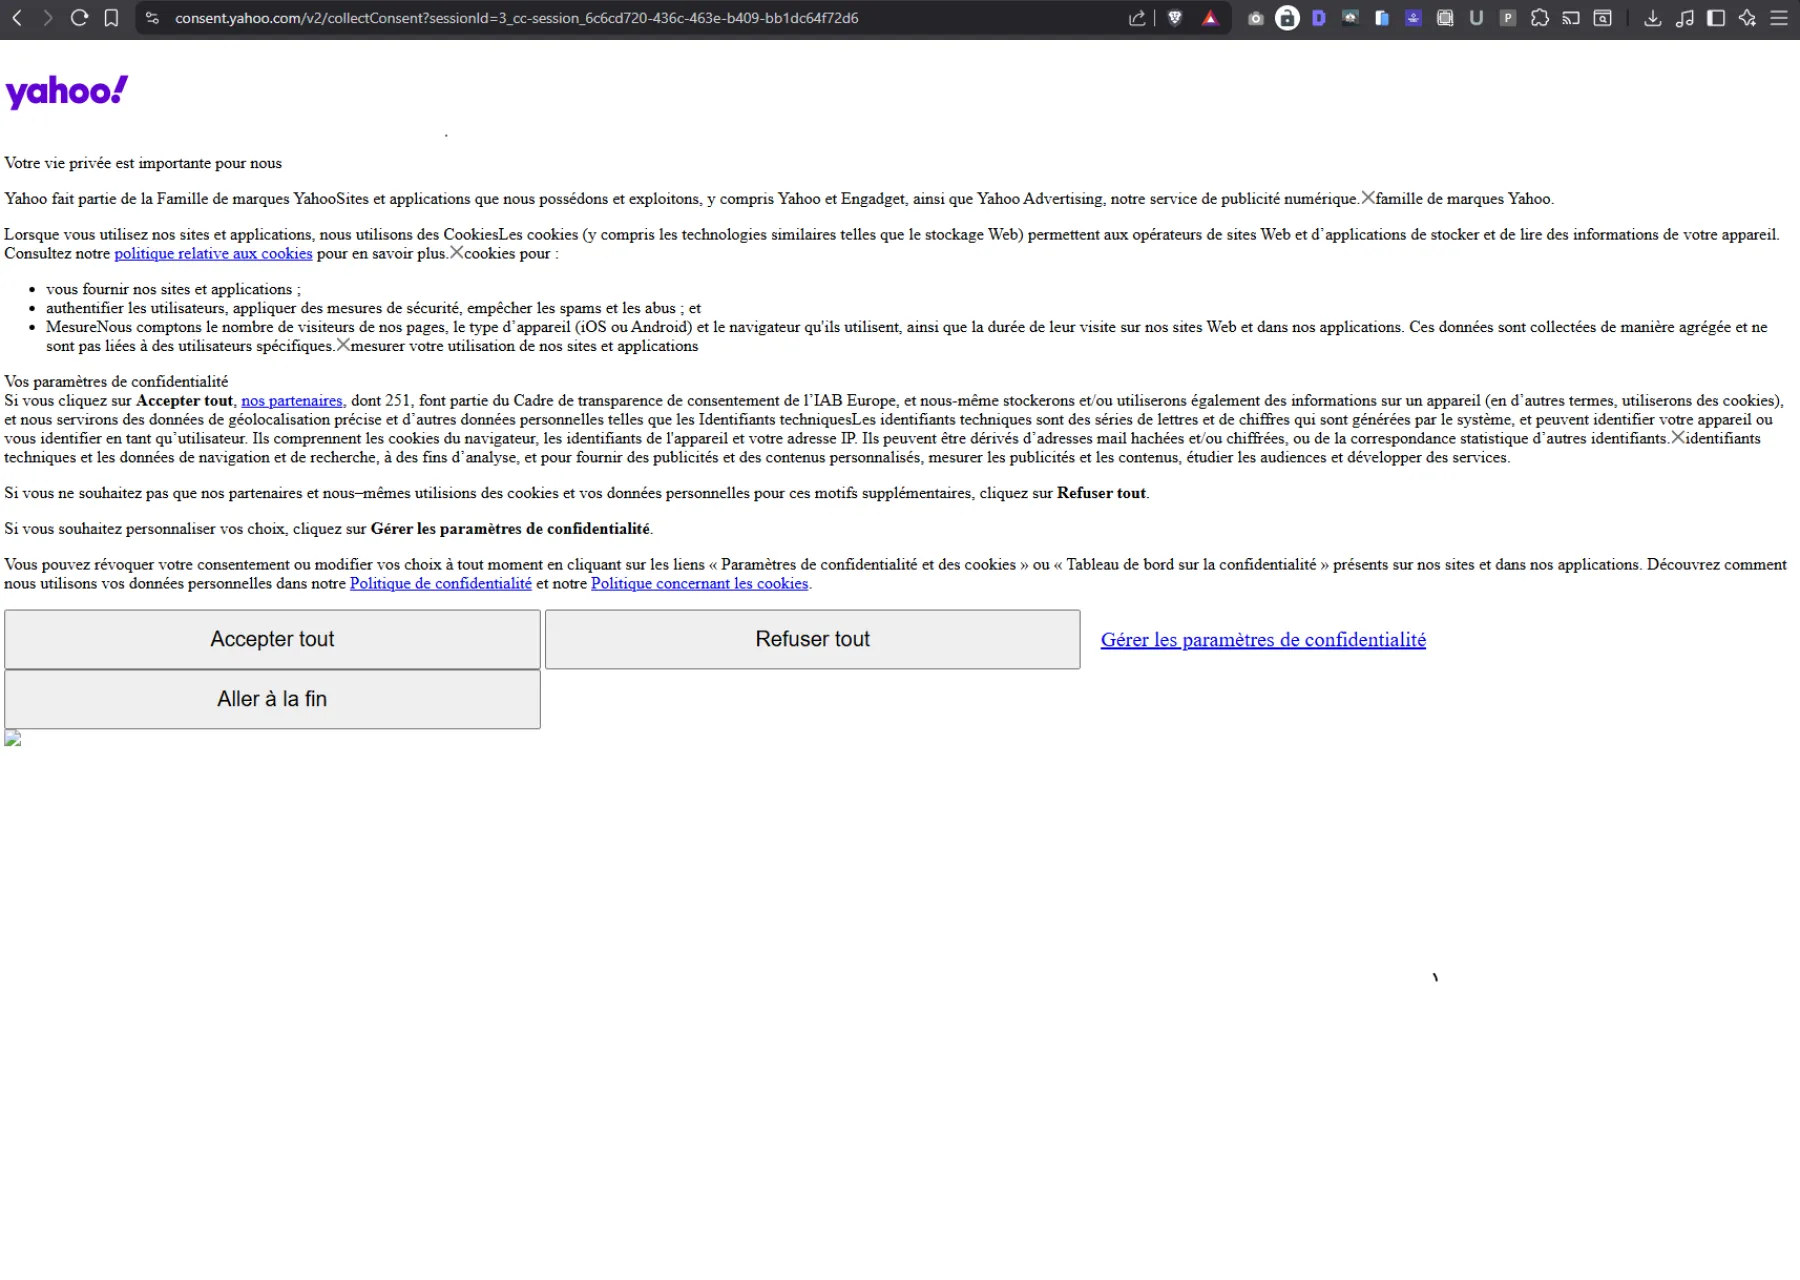
Task: Click the broken image icon below buttons
Action: click(13, 739)
